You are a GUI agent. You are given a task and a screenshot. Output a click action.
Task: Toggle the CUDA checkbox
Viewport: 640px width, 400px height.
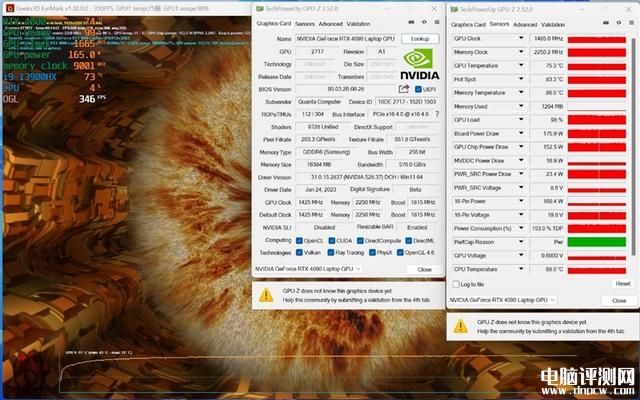coord(332,240)
